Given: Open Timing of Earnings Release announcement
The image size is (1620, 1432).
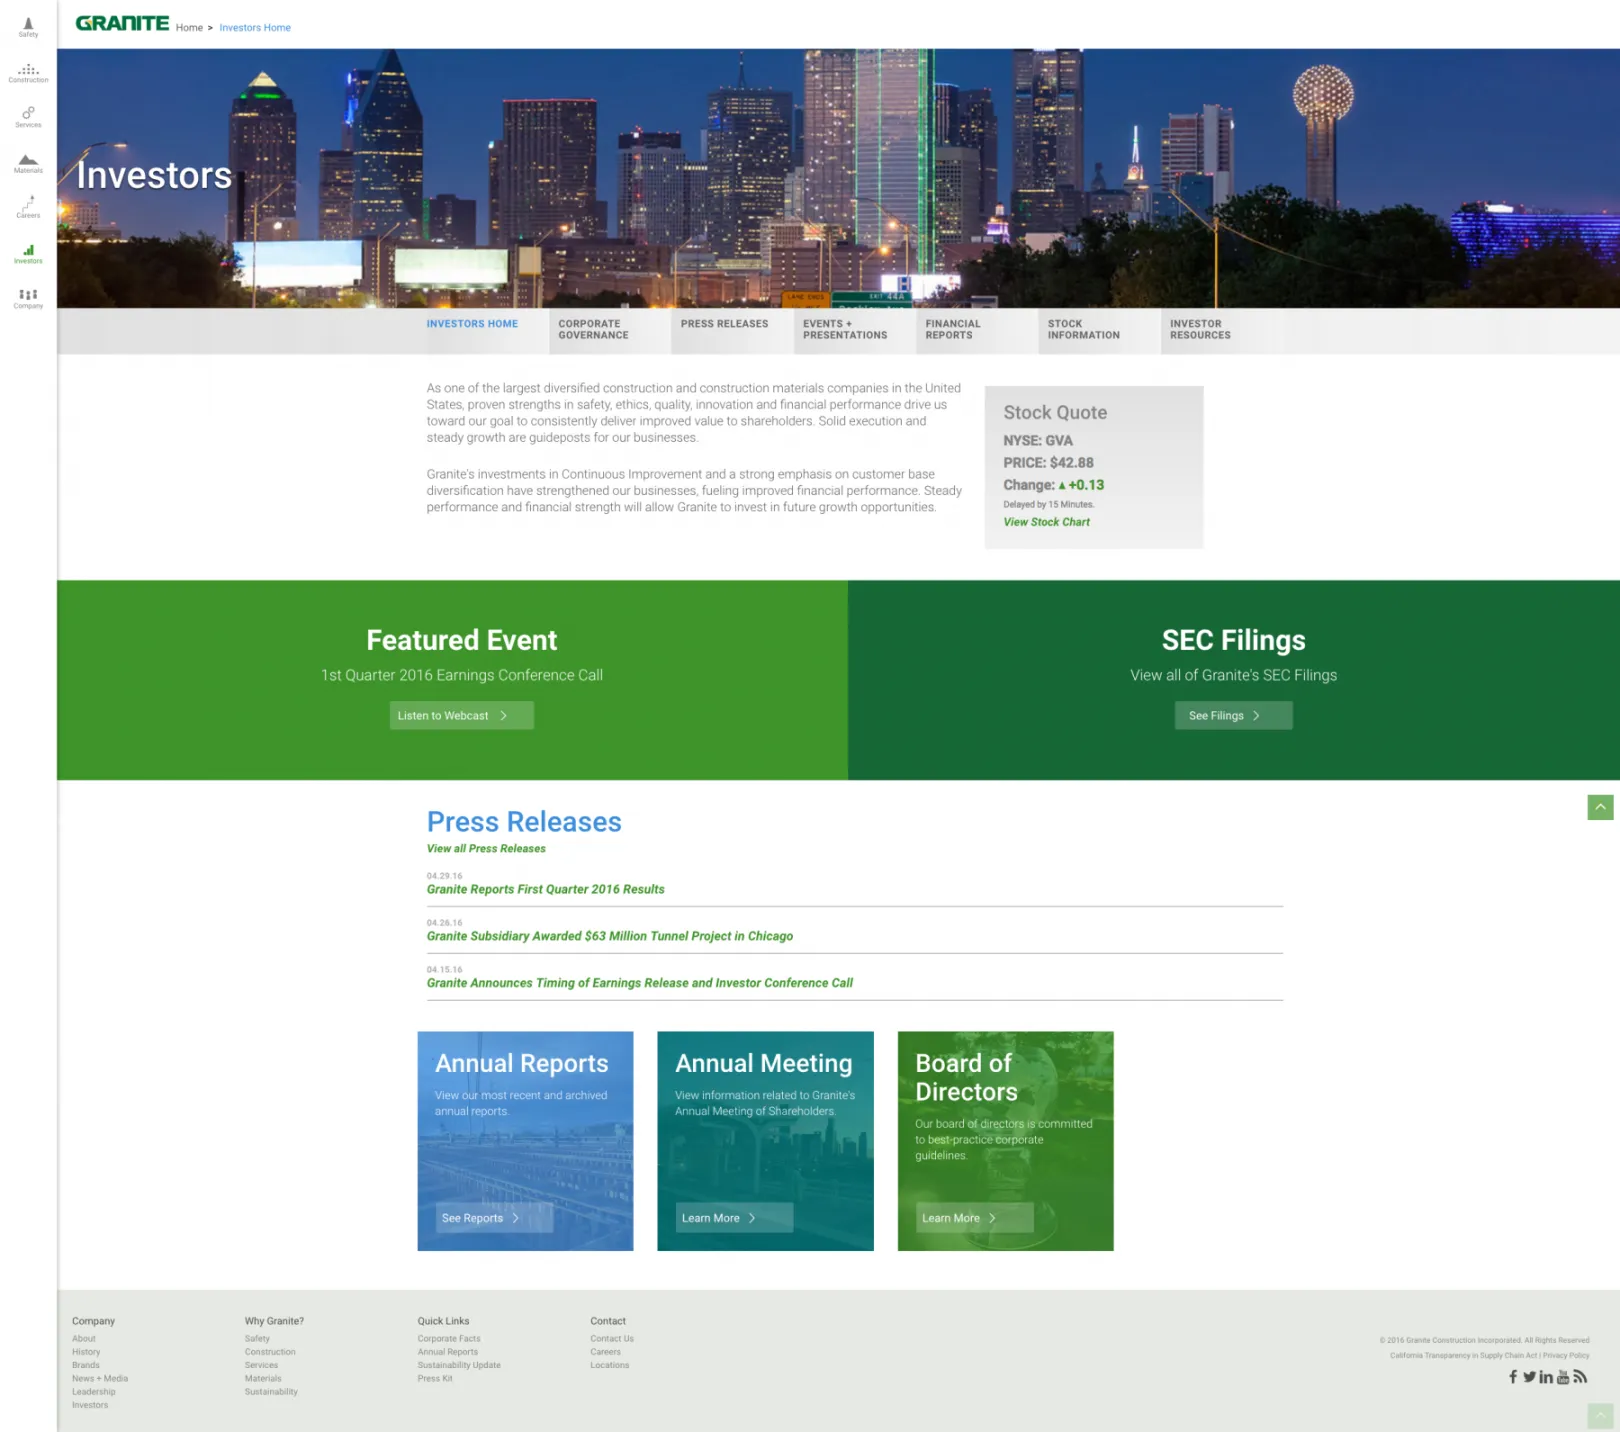Looking at the screenshot, I should pyautogui.click(x=639, y=983).
